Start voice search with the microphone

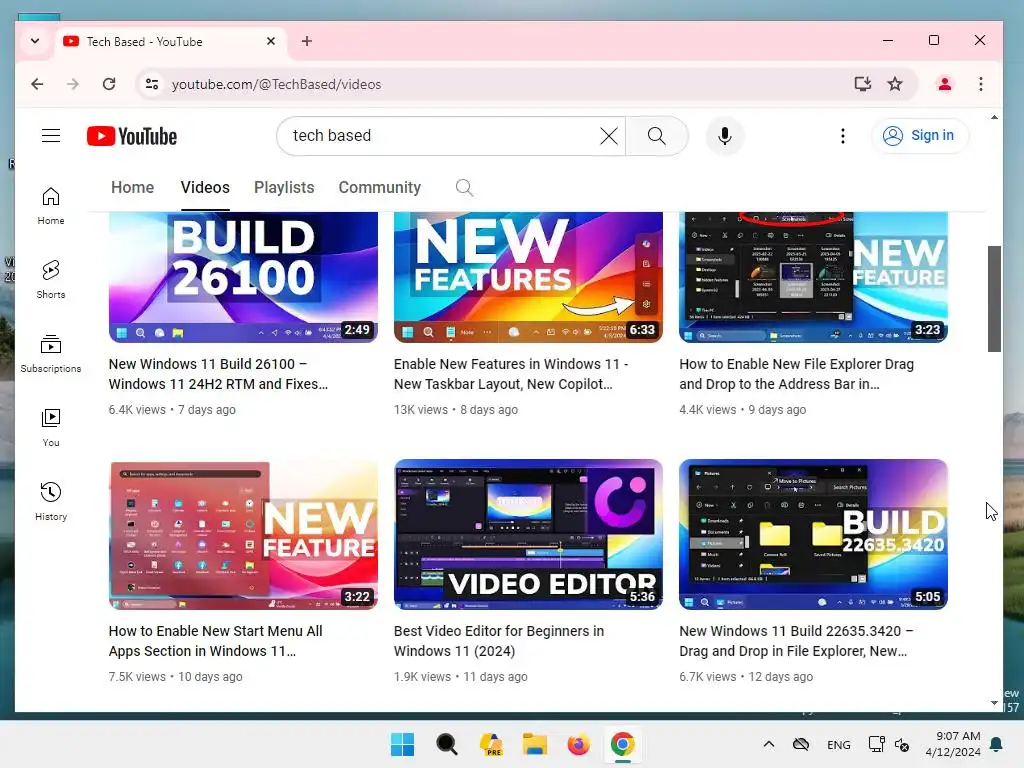point(724,136)
